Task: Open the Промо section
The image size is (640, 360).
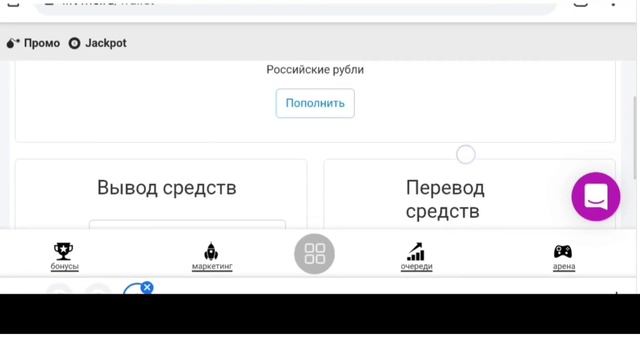Action: tap(33, 43)
